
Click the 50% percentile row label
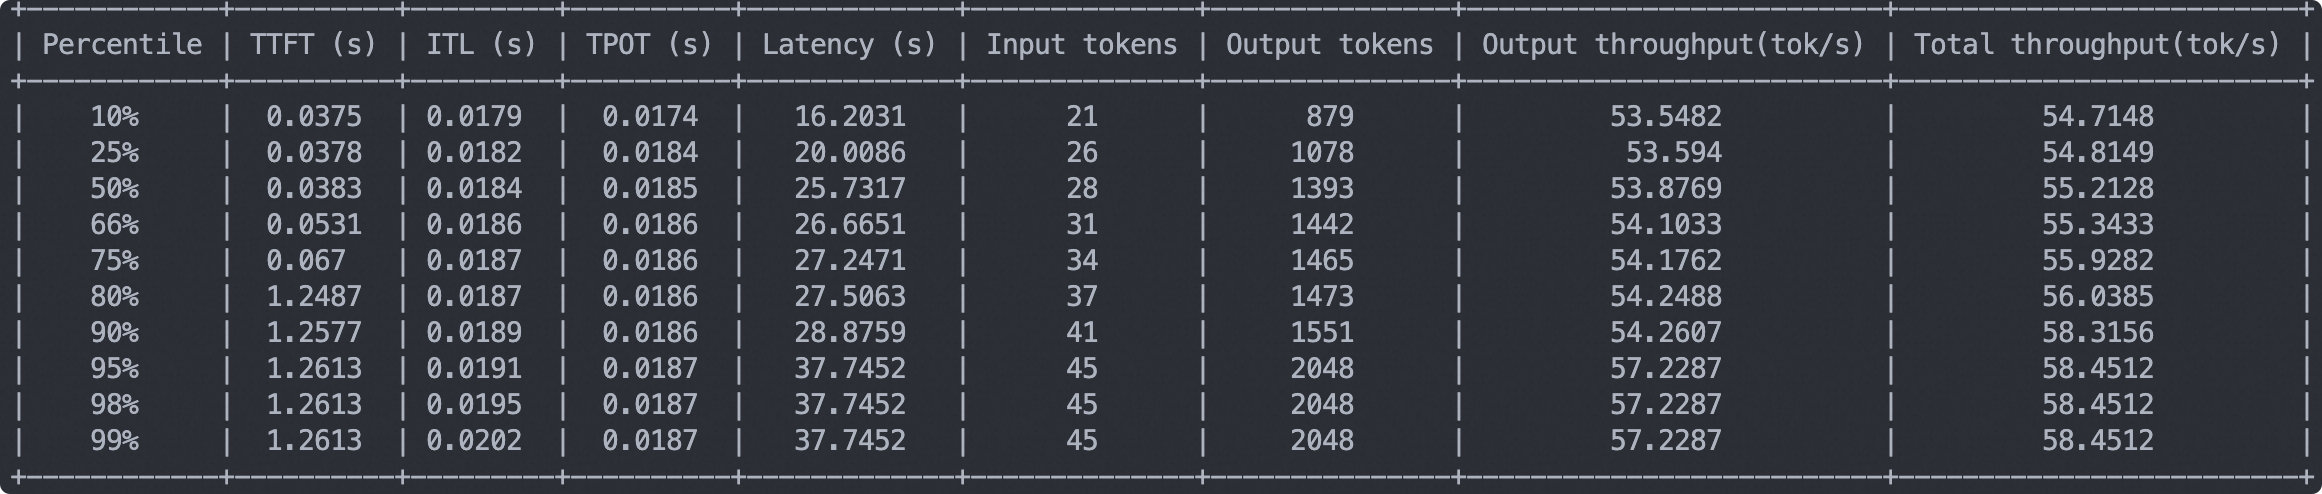click(x=114, y=189)
